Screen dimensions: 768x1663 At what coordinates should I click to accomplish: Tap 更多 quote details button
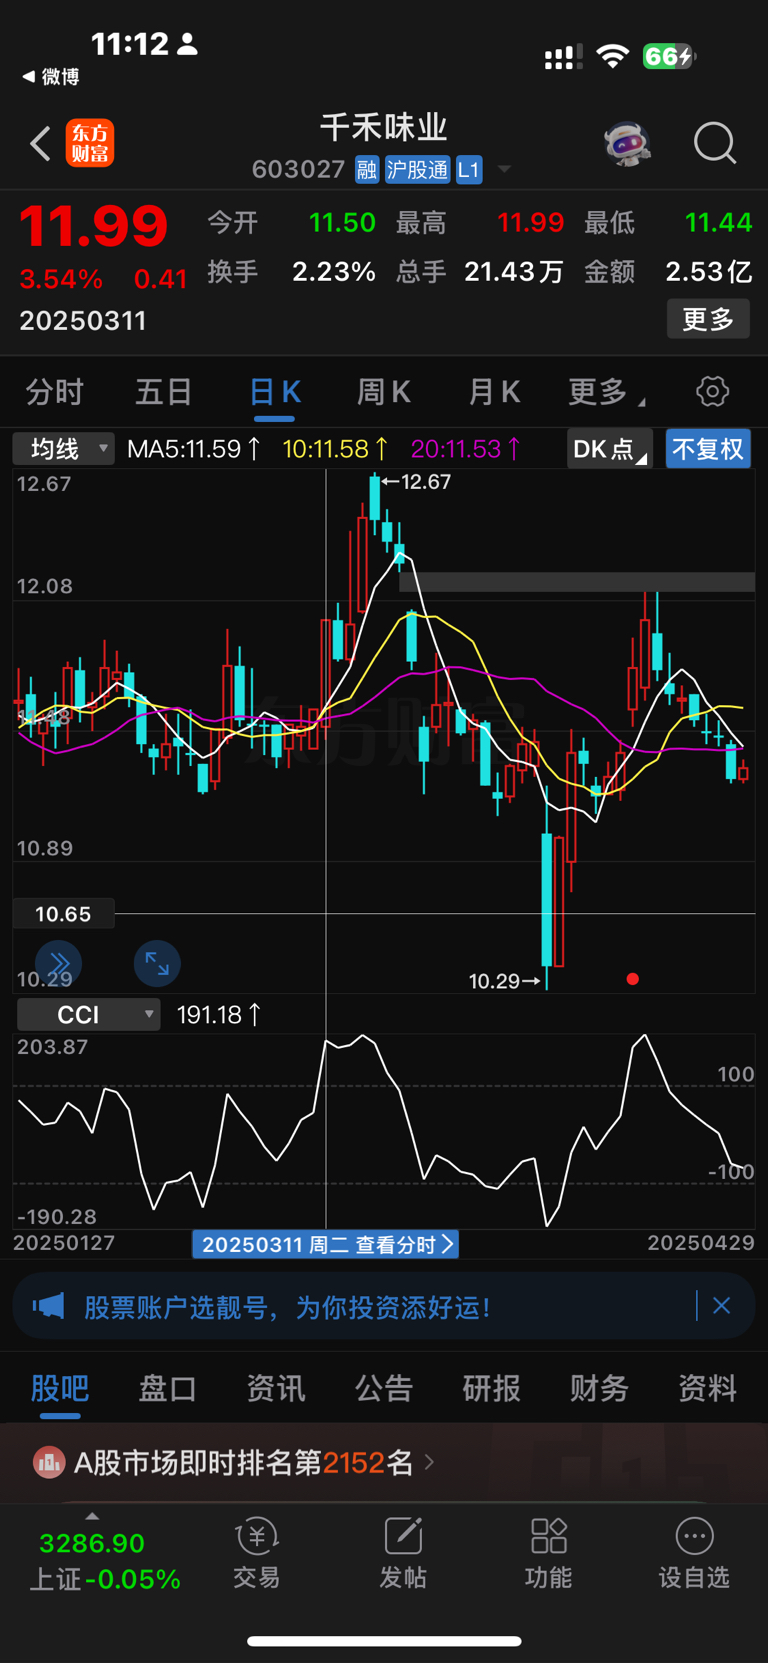click(x=708, y=319)
